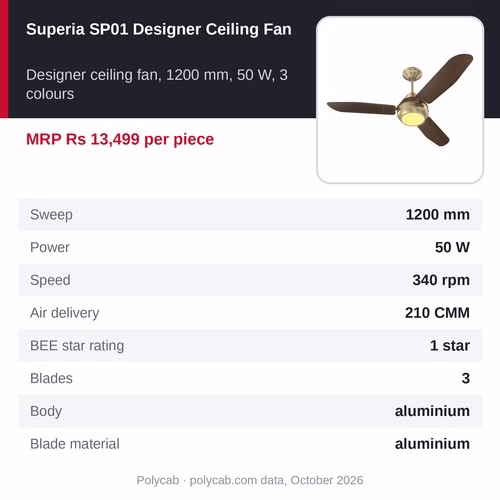Click the product description text about 3 colours
The width and height of the screenshot is (500, 500).
coord(157,84)
